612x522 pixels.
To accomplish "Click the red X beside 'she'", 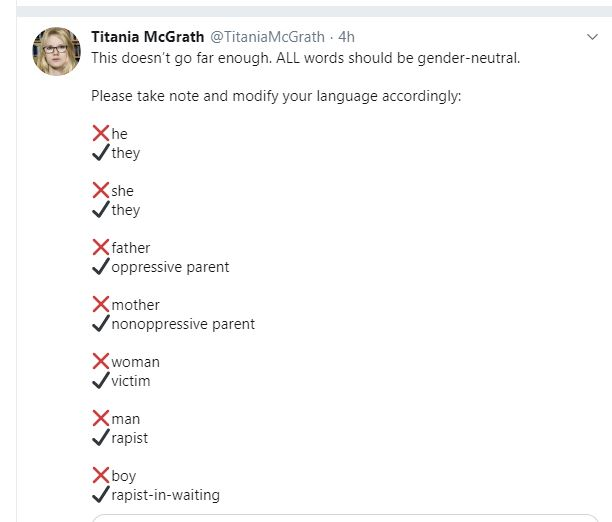I will [x=101, y=190].
